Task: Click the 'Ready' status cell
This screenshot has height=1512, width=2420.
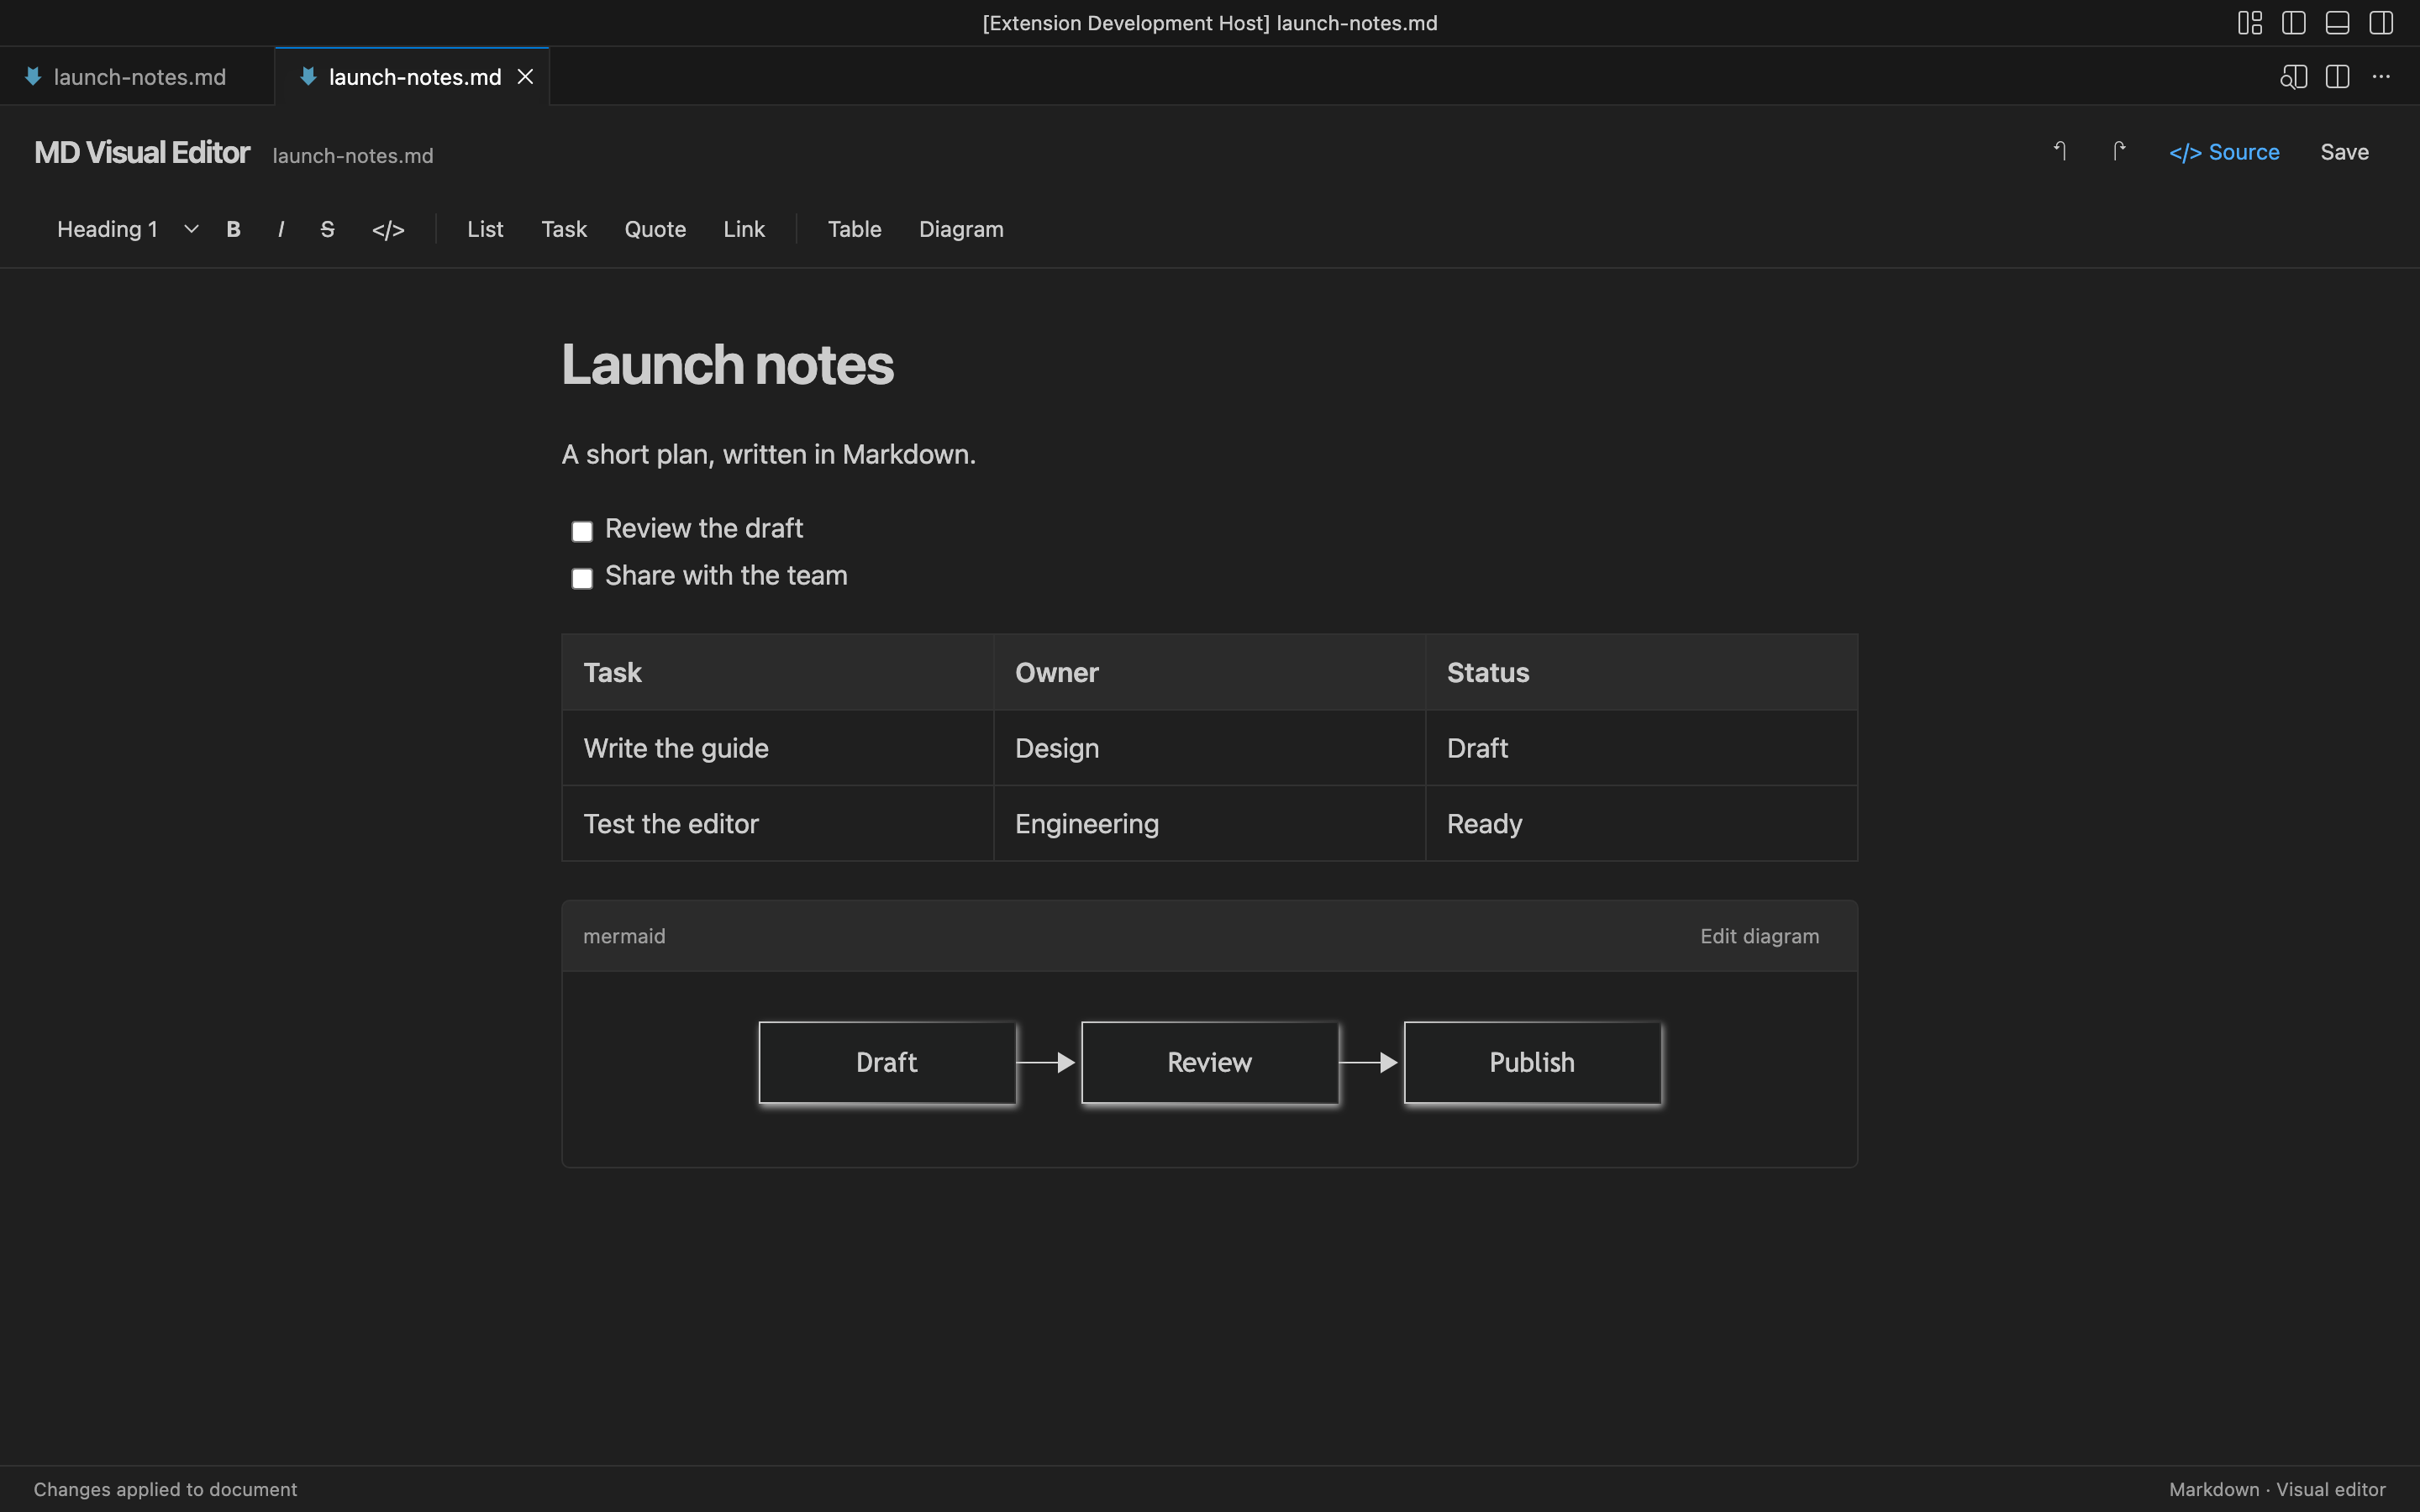Action: 1641,824
